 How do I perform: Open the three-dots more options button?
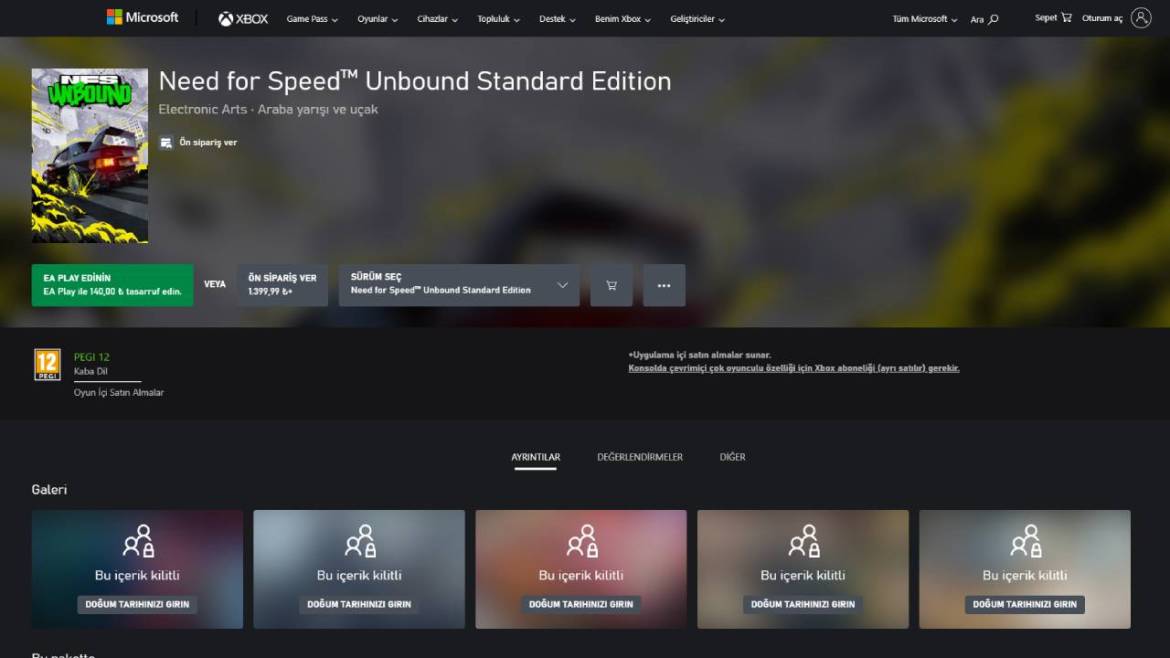(664, 285)
